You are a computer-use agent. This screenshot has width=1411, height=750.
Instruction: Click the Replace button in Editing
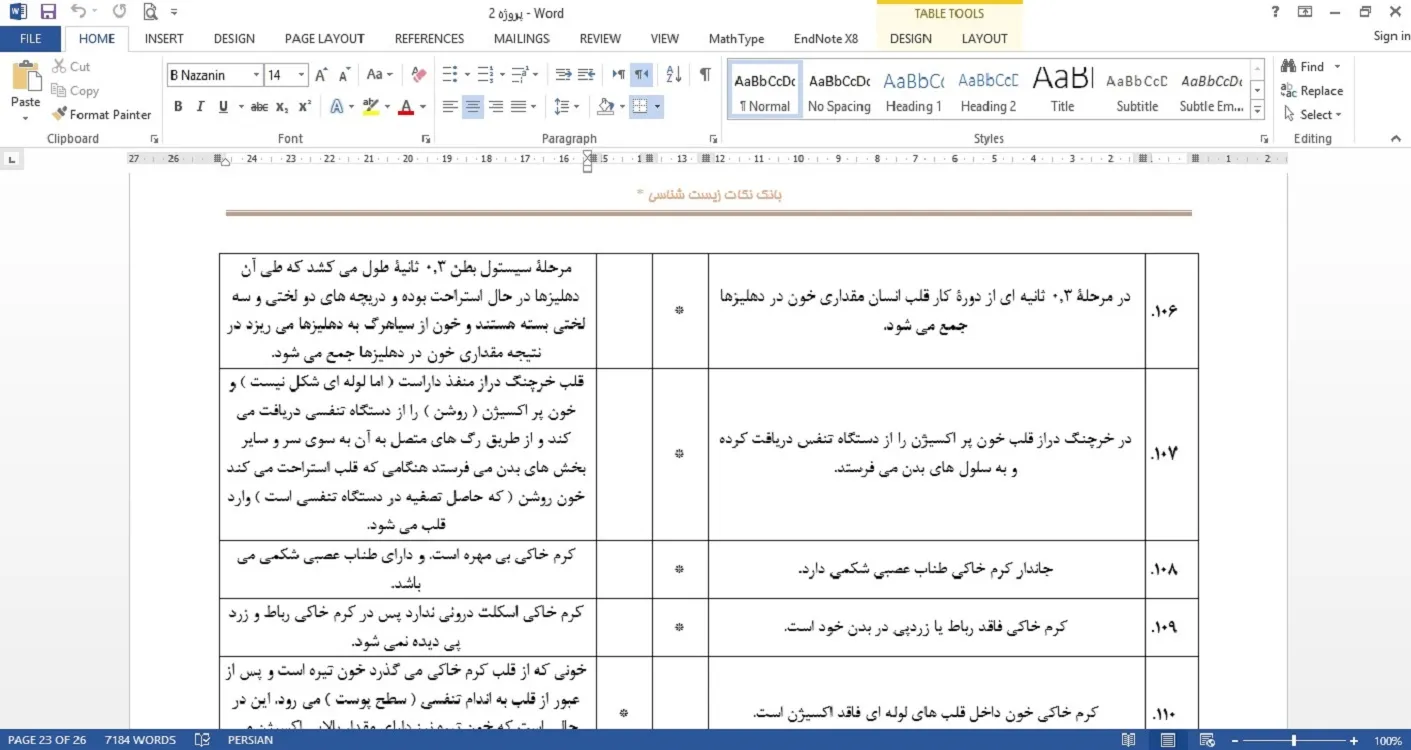click(1312, 91)
